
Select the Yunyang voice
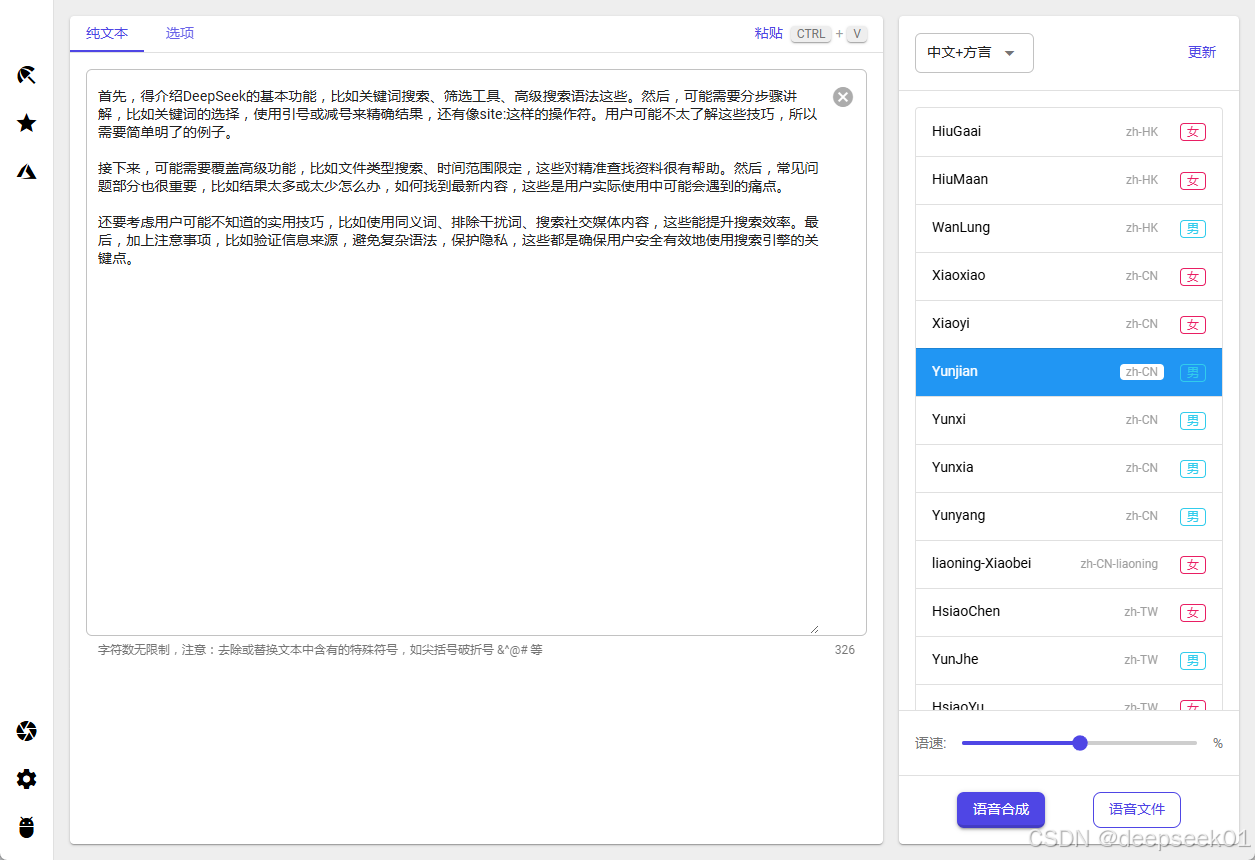click(1069, 516)
